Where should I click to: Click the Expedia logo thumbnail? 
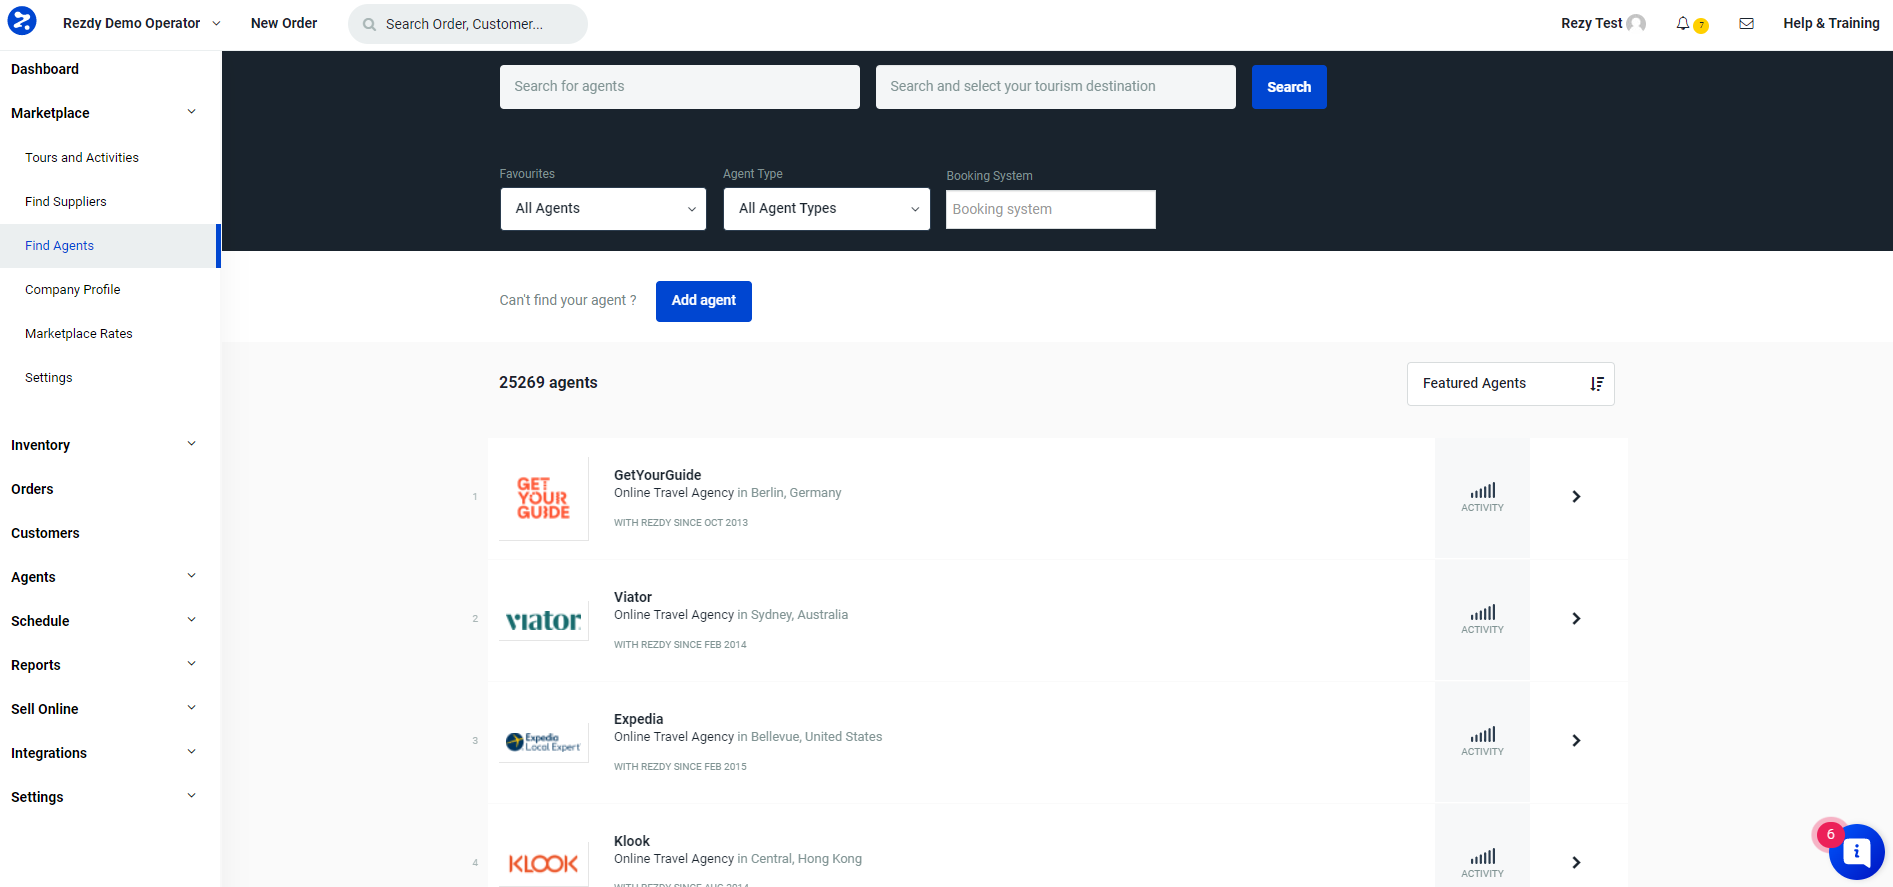click(x=543, y=741)
